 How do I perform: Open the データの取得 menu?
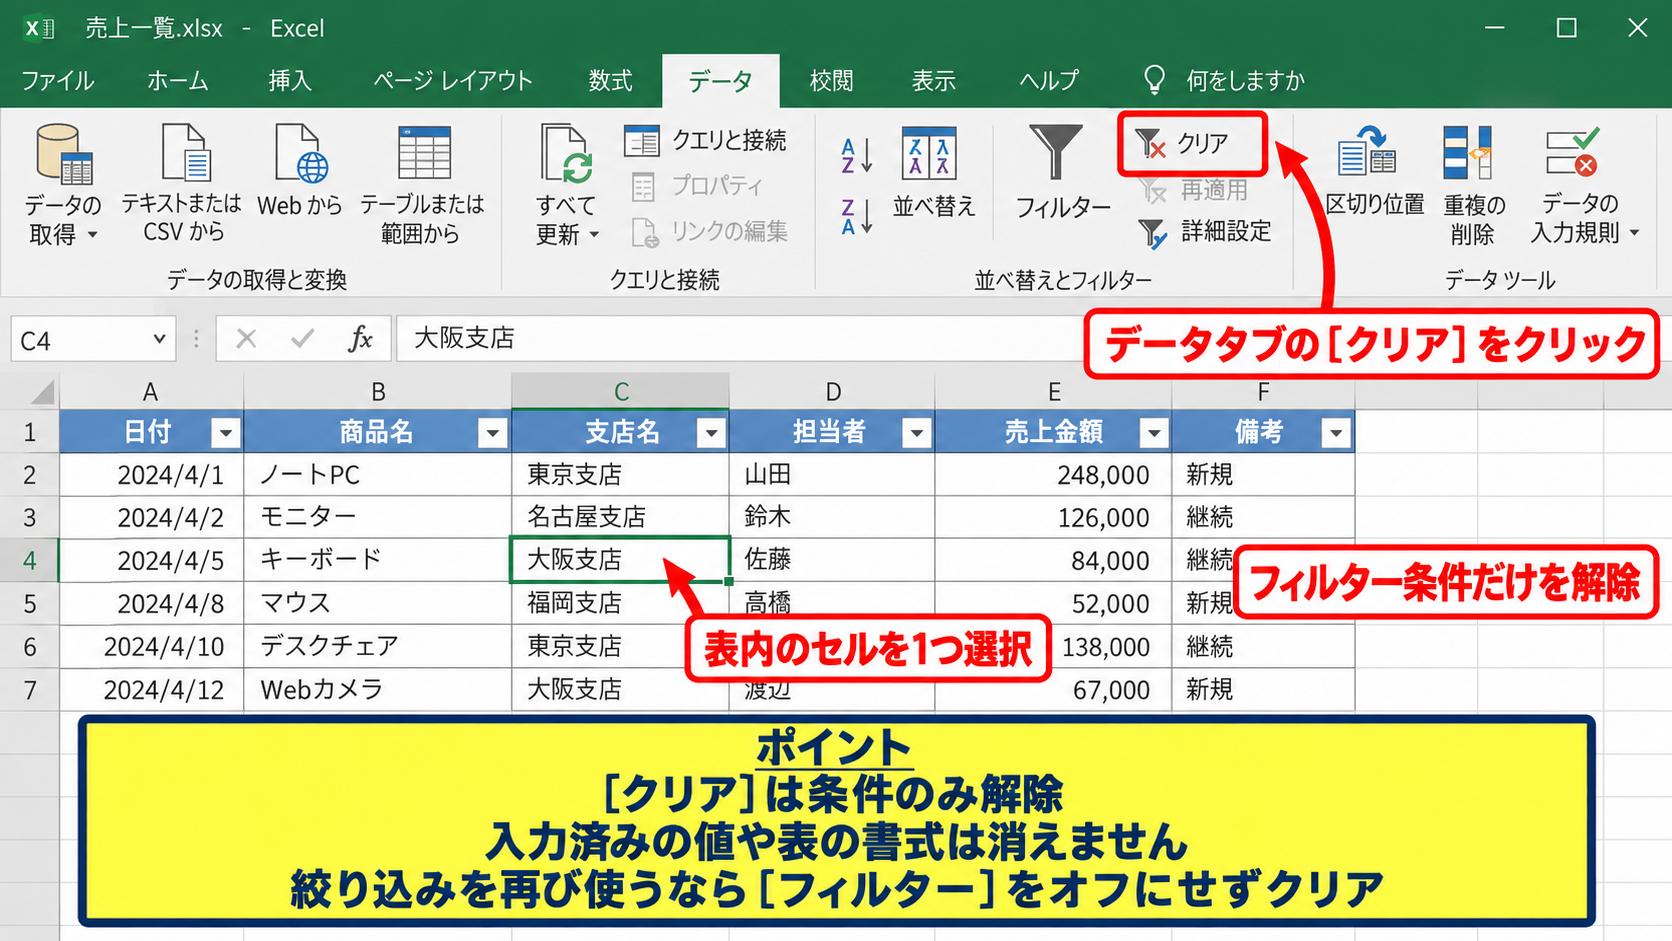coord(64,186)
